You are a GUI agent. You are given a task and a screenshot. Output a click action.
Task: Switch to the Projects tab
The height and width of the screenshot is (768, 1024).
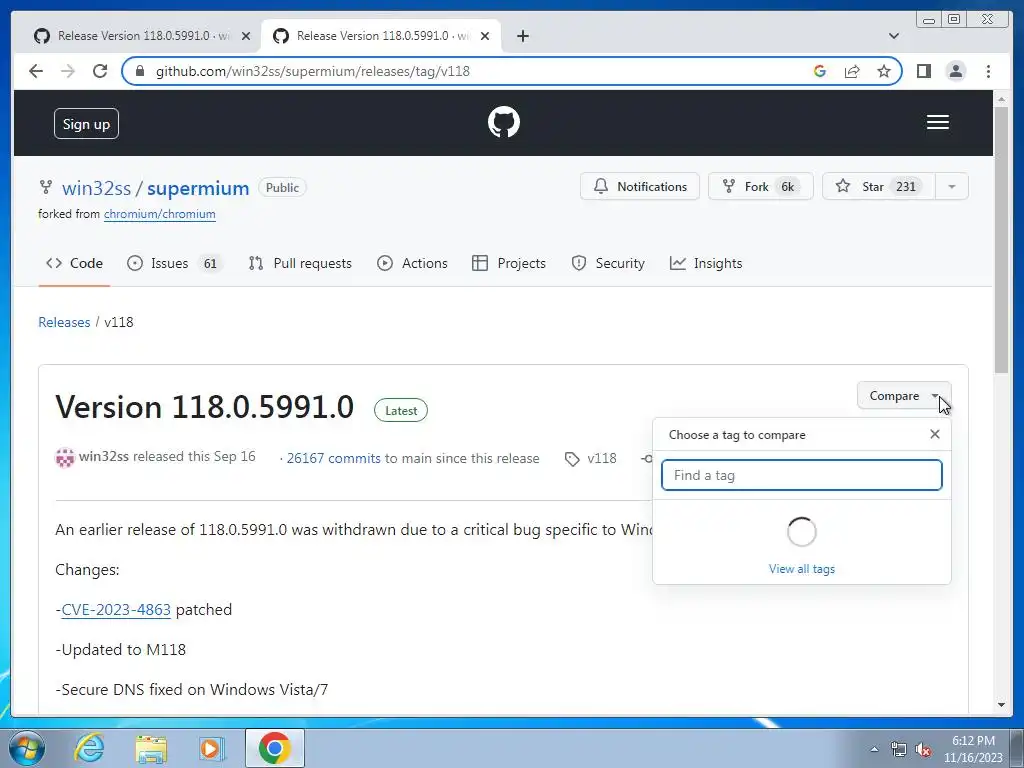tap(509, 263)
